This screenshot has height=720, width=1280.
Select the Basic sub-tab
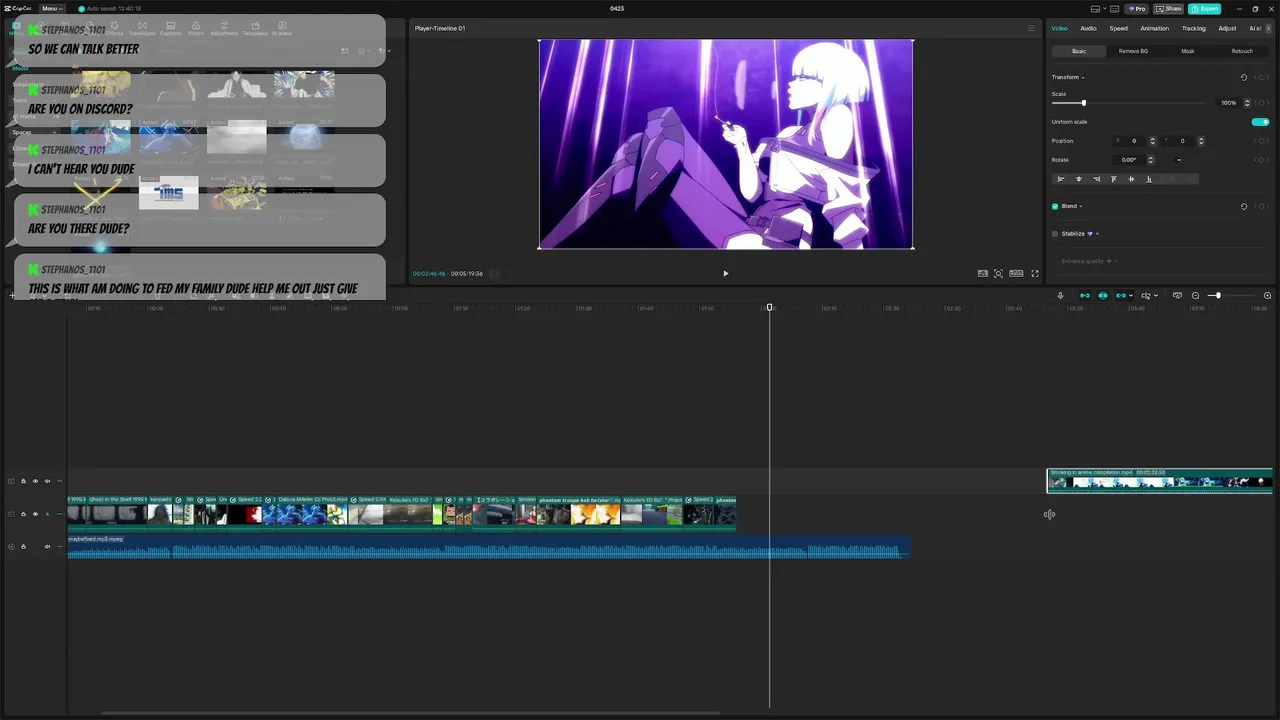[x=1079, y=51]
